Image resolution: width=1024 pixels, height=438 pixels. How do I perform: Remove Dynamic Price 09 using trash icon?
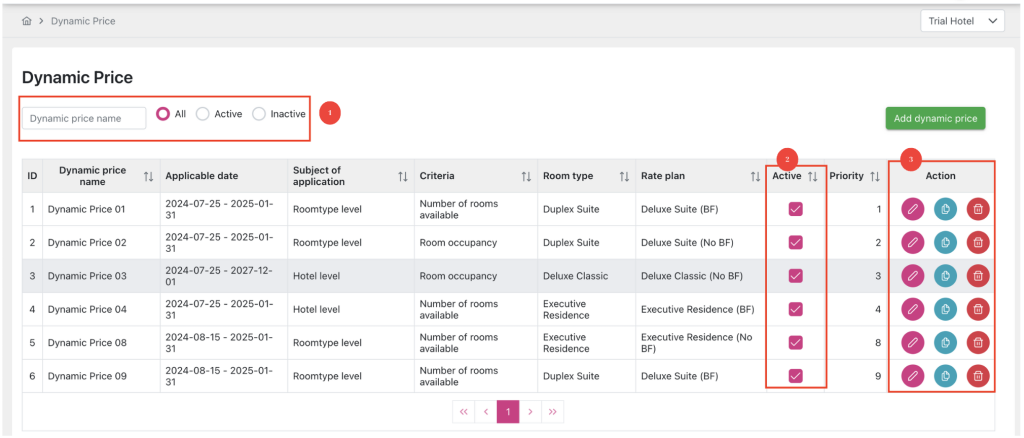(x=978, y=376)
